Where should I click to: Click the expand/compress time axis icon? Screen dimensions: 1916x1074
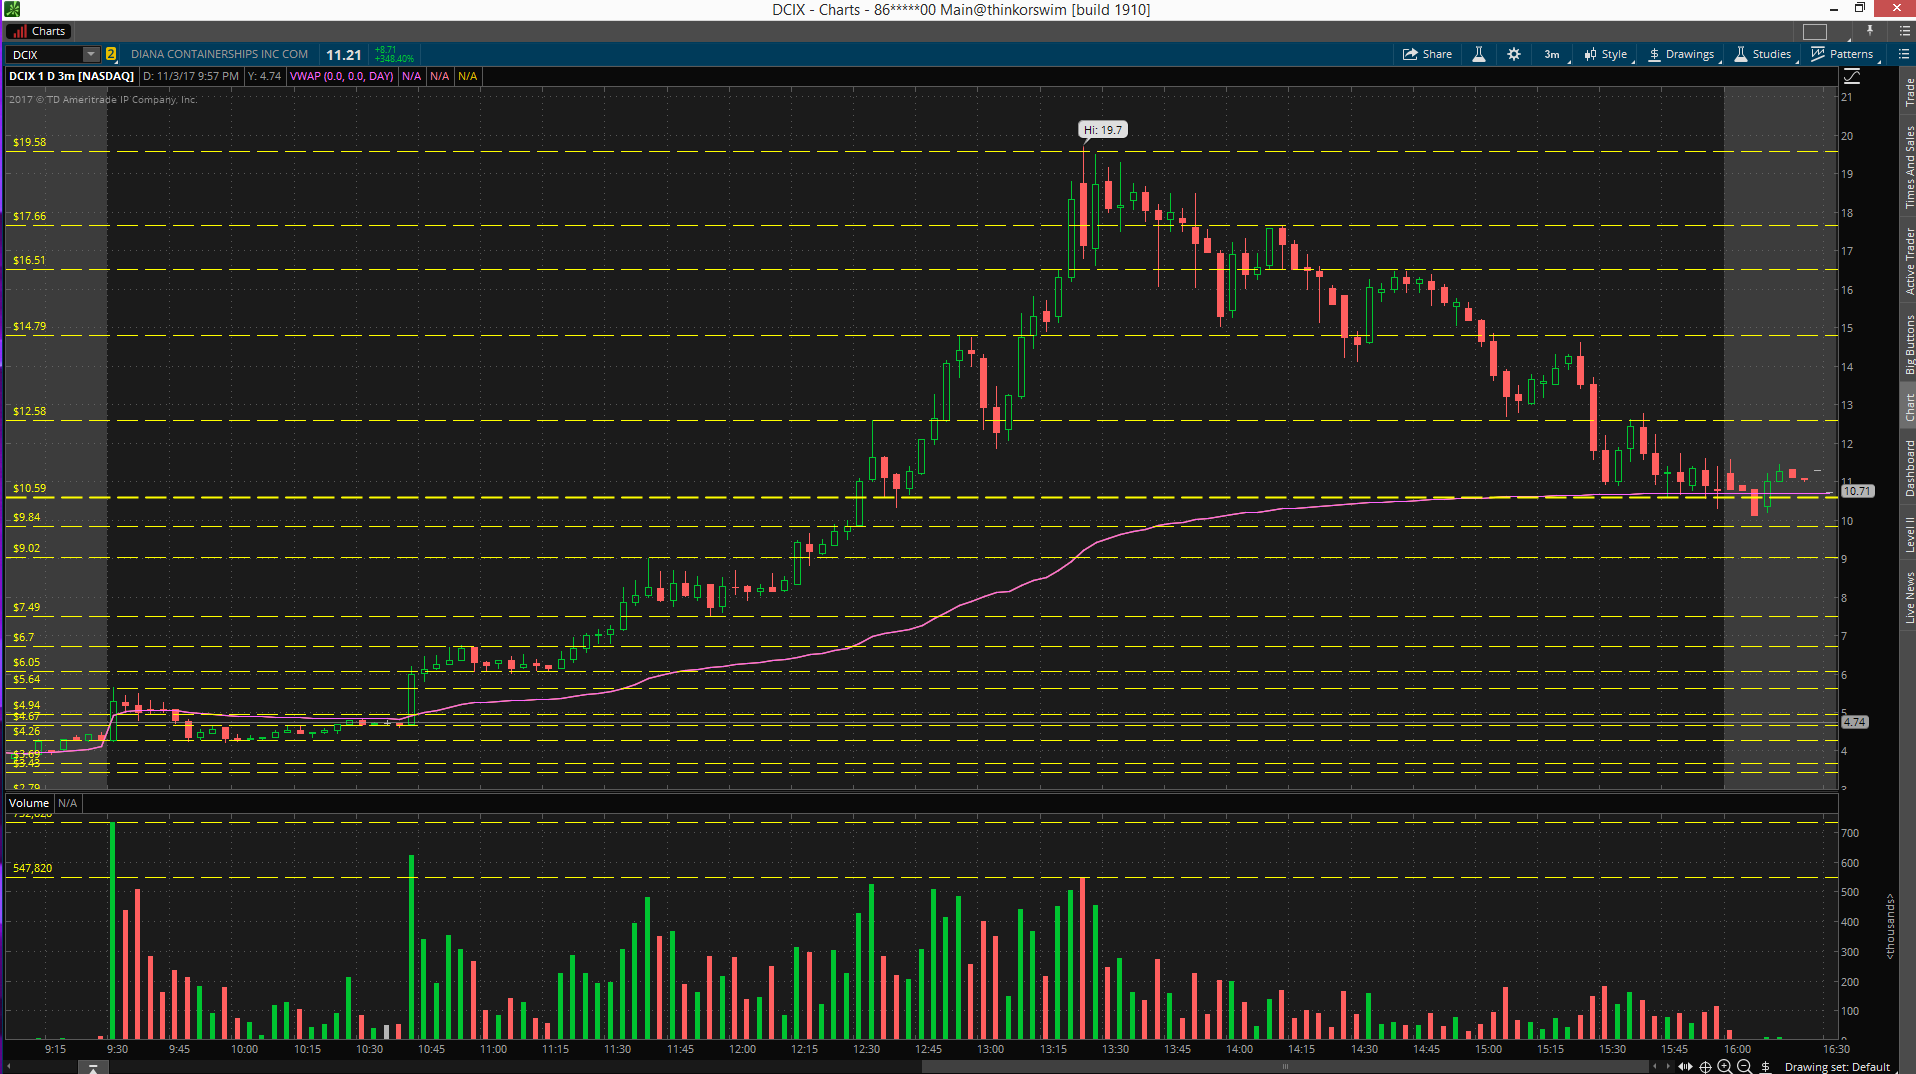coord(1685,1066)
